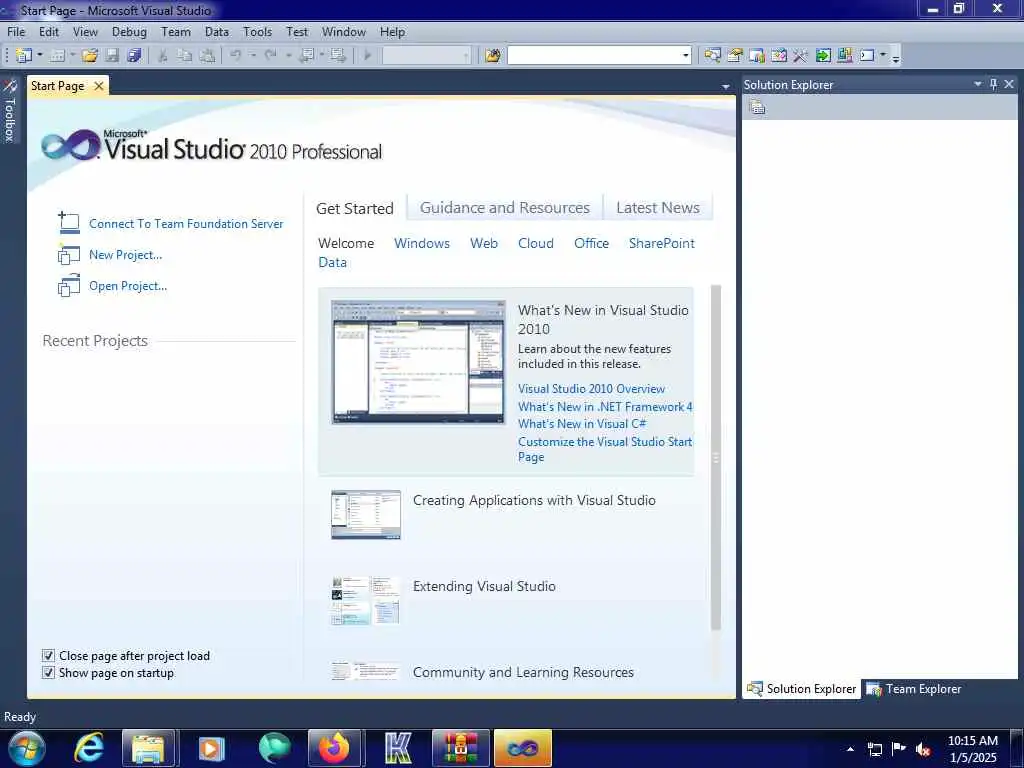Expand Creating Applications with Visual Studio section
This screenshot has width=1024, height=768.
tap(534, 500)
